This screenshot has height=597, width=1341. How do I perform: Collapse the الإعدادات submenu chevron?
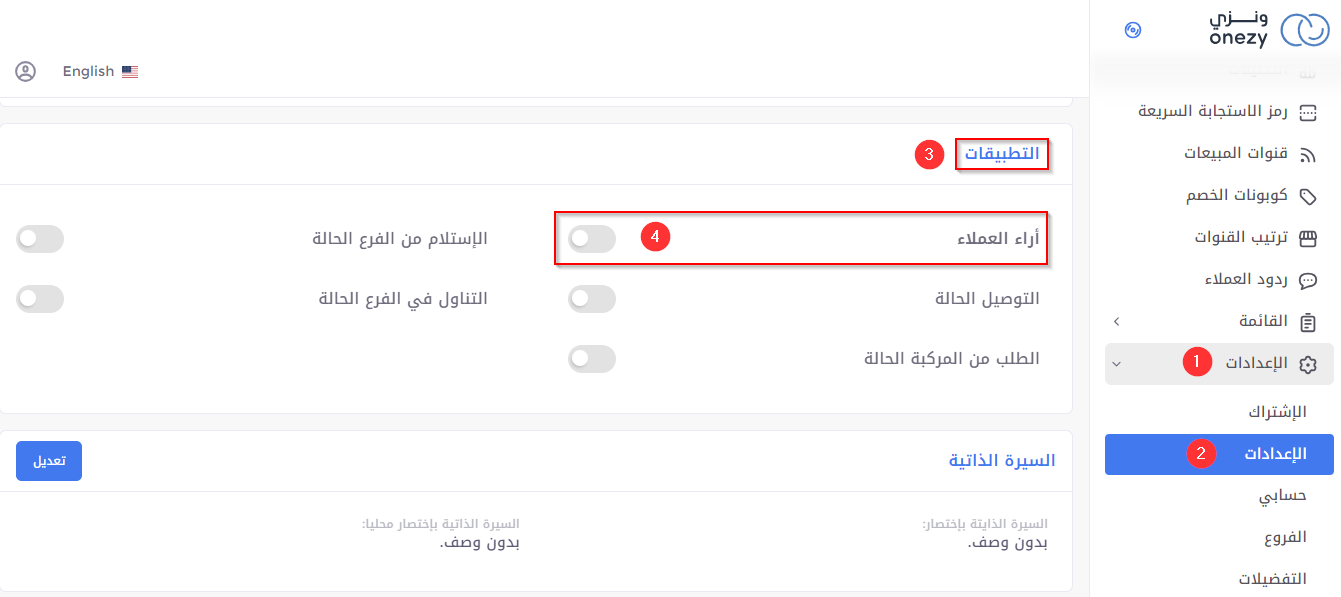point(1117,364)
